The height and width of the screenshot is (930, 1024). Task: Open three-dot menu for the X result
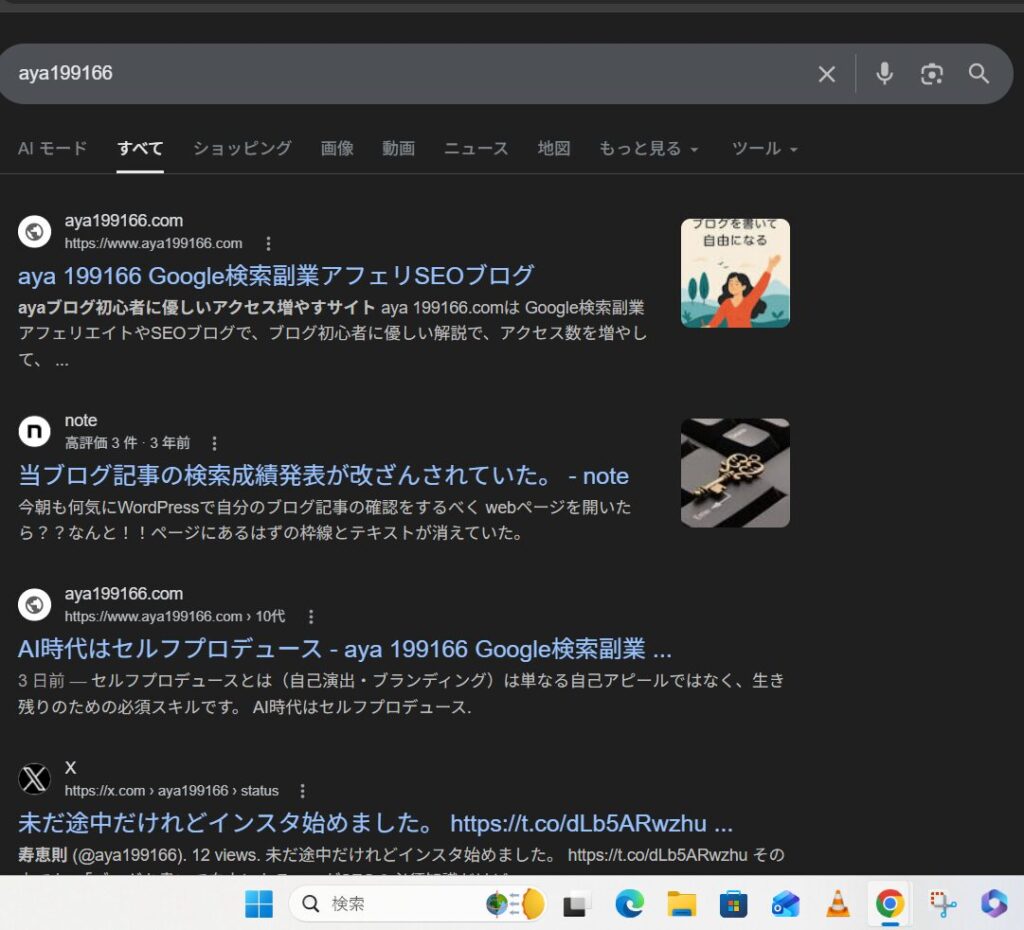click(x=302, y=791)
